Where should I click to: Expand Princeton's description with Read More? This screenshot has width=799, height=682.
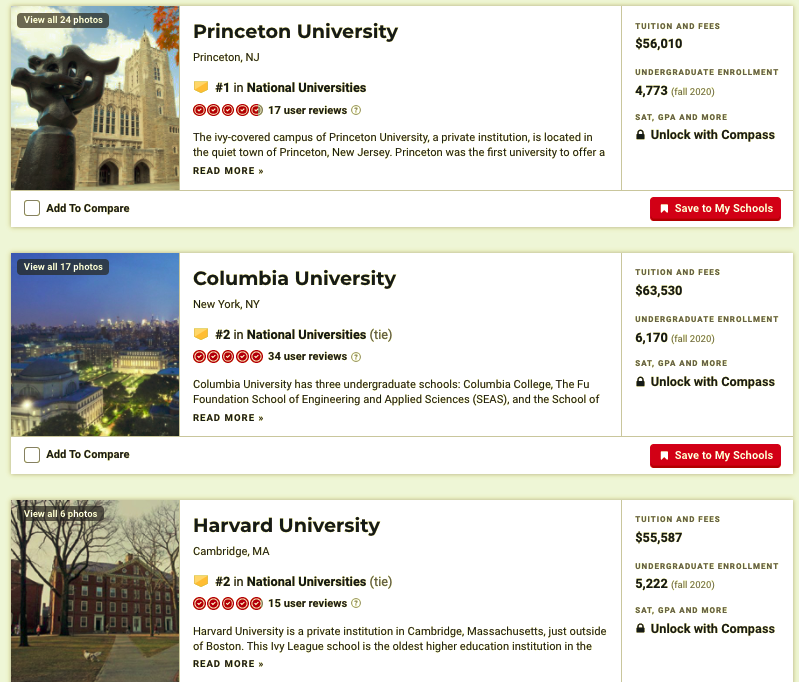click(228, 171)
